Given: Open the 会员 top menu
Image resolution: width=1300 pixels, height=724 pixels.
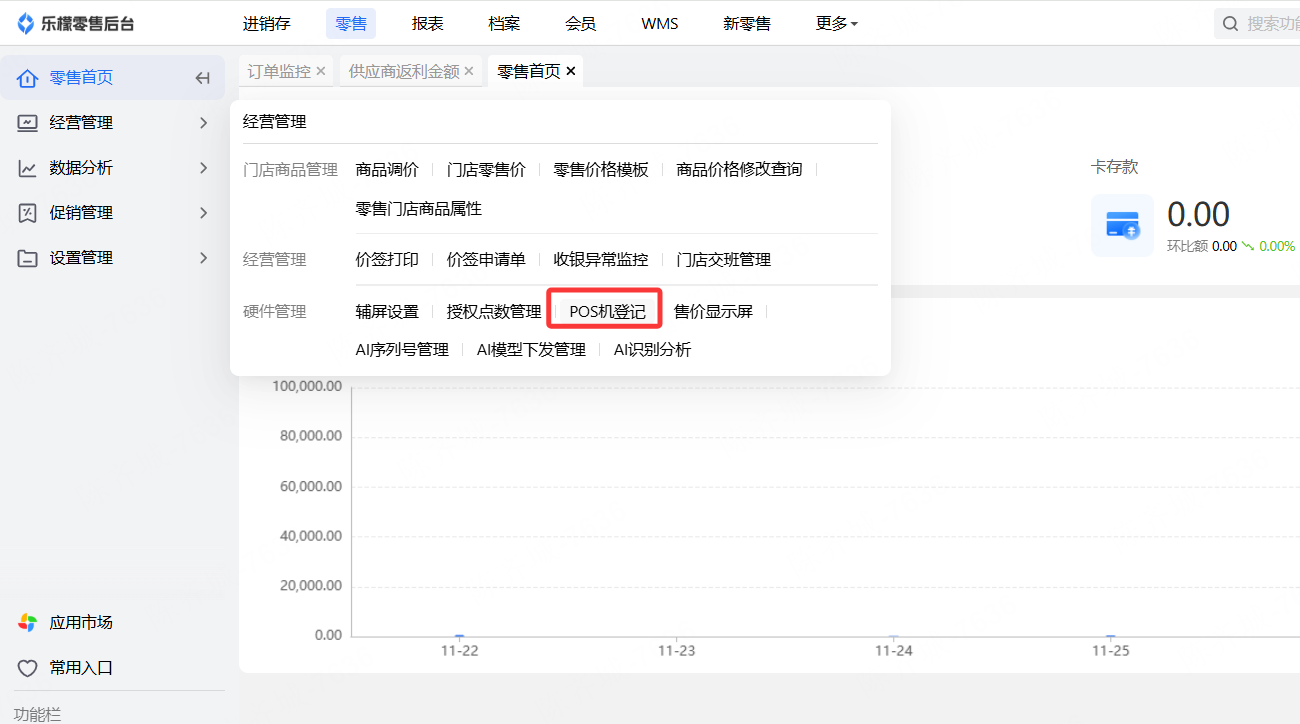Looking at the screenshot, I should [x=581, y=23].
